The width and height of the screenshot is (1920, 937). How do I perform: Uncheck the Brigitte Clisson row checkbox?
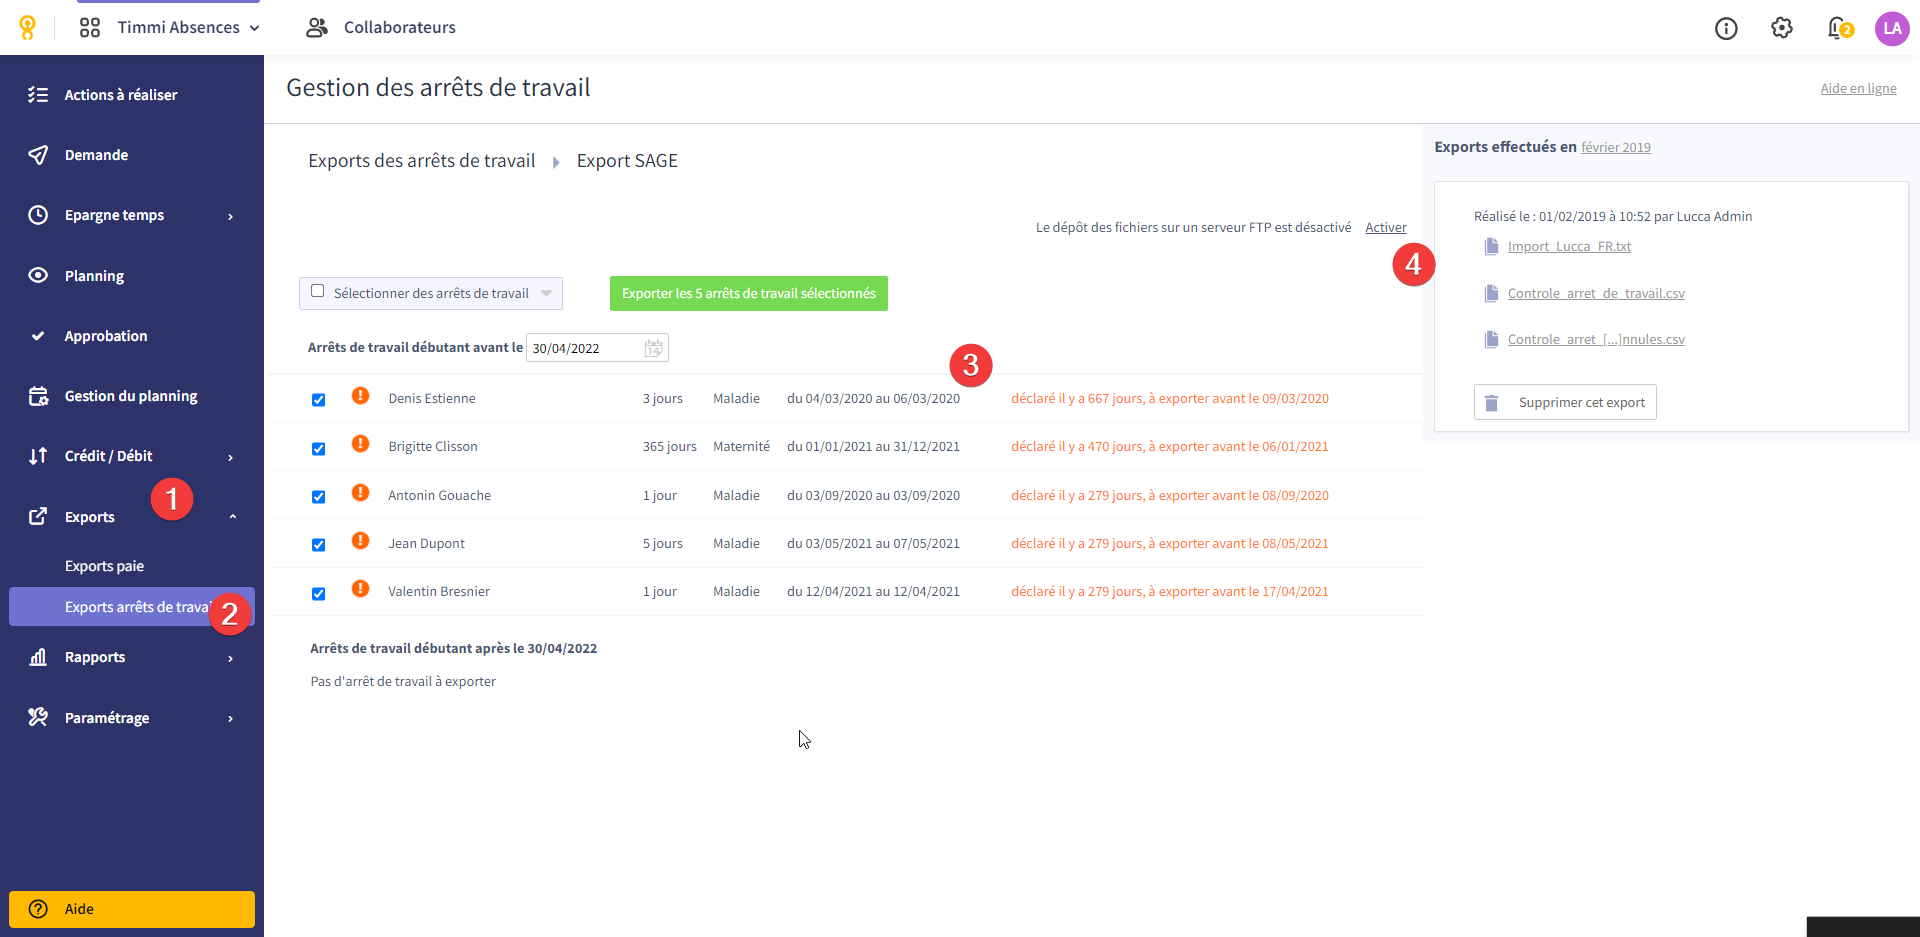coord(318,448)
